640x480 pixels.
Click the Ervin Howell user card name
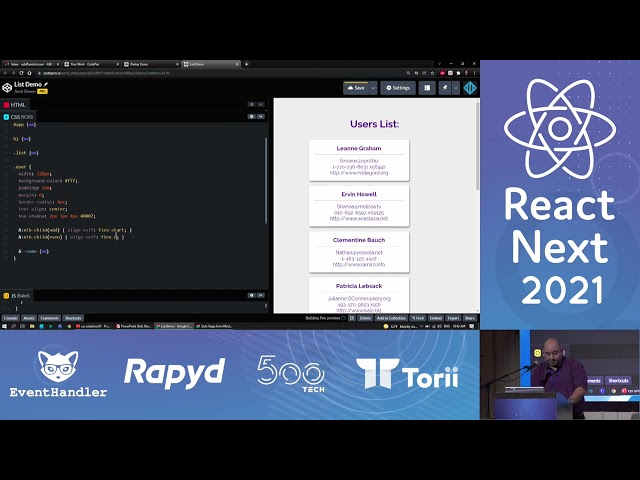[359, 194]
